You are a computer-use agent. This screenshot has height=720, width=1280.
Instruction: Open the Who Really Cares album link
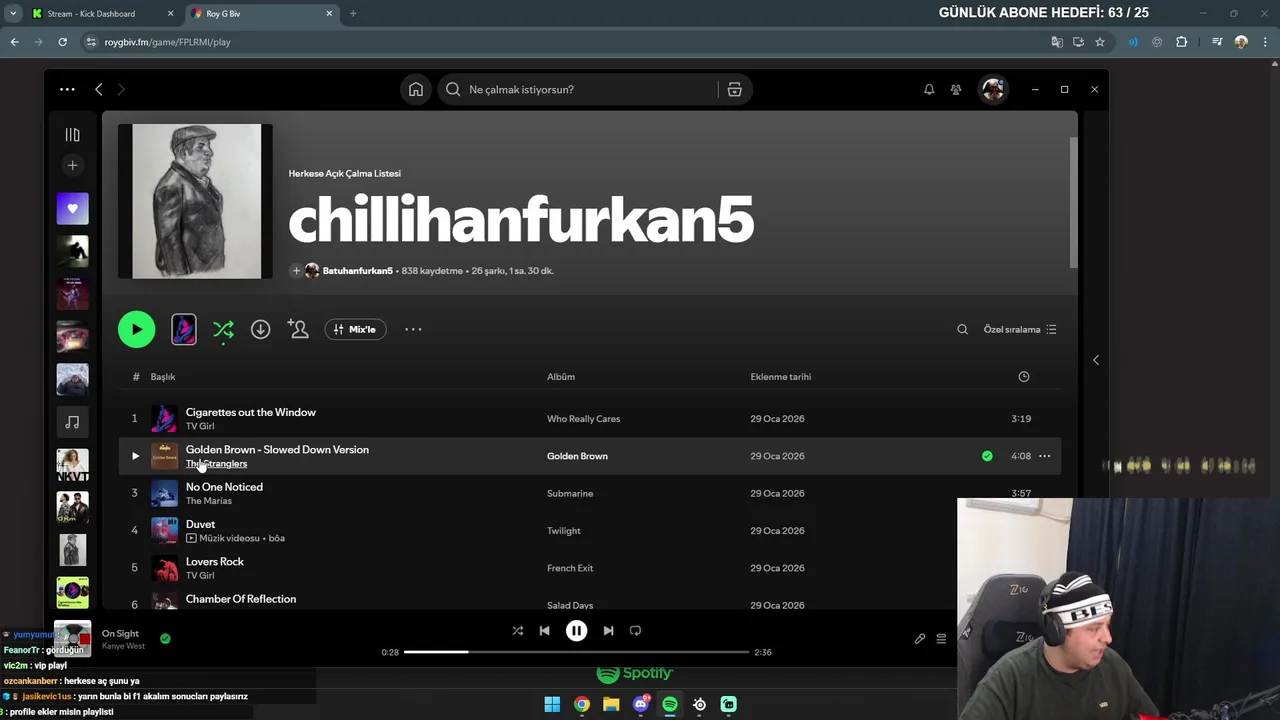click(x=583, y=419)
